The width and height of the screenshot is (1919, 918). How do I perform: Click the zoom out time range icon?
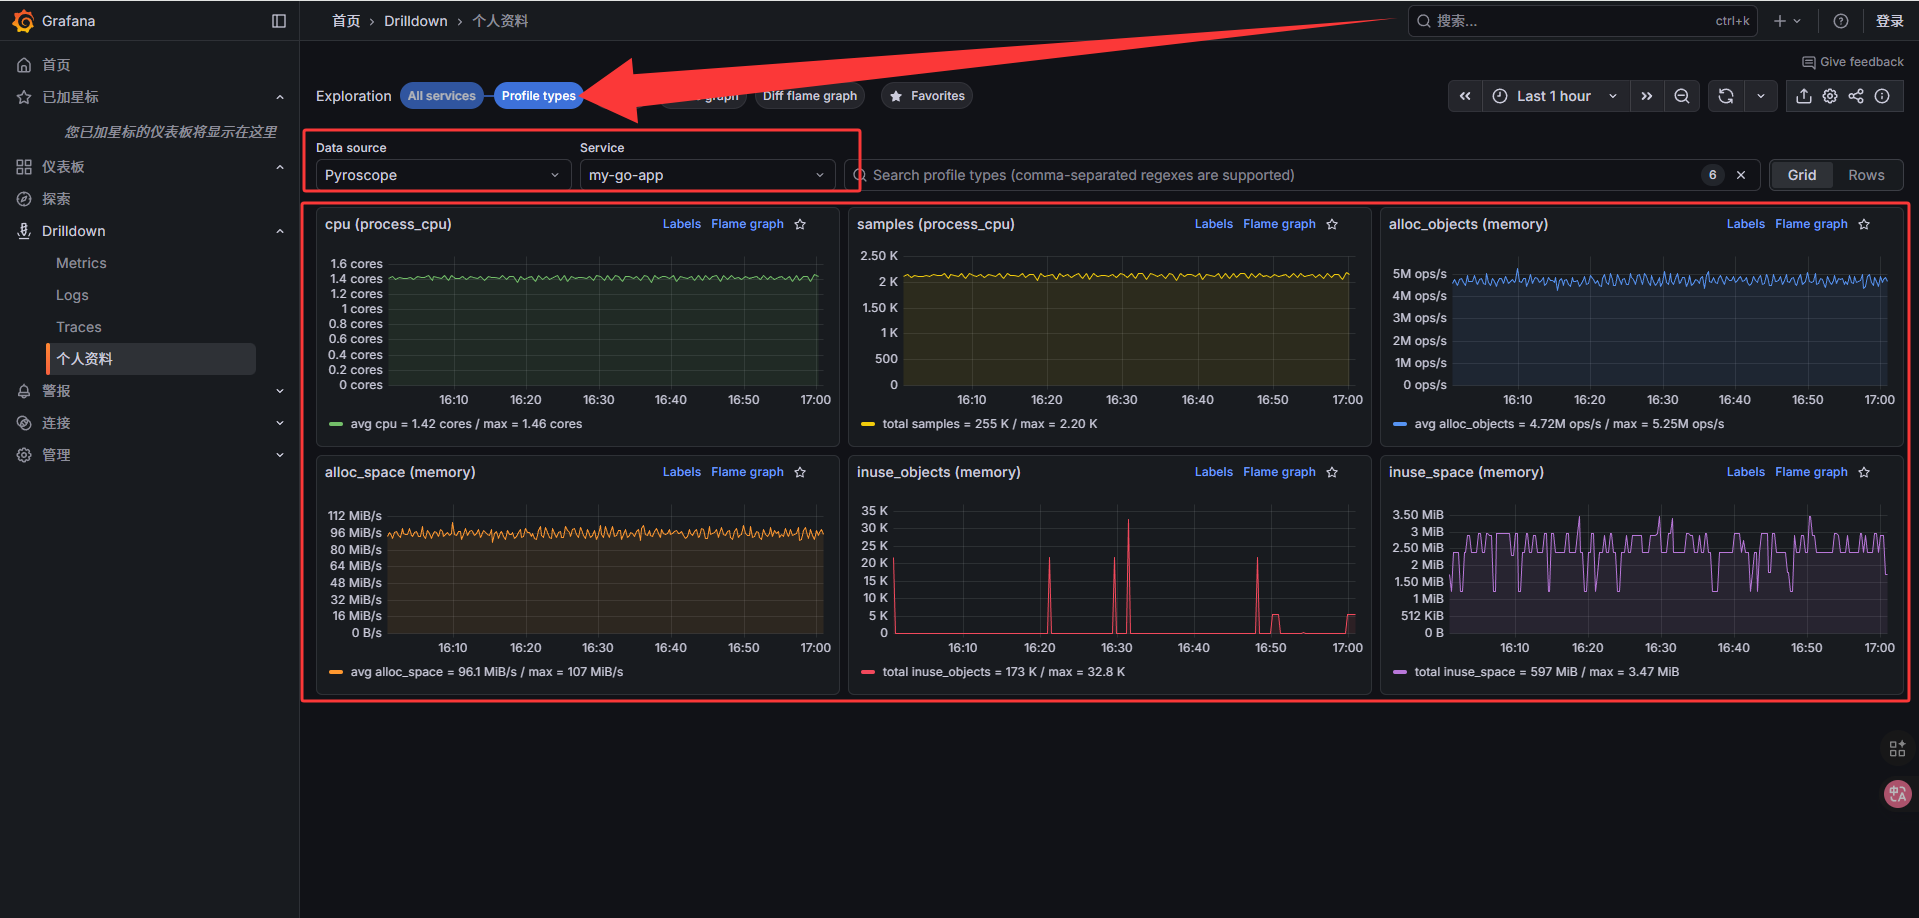click(1682, 96)
